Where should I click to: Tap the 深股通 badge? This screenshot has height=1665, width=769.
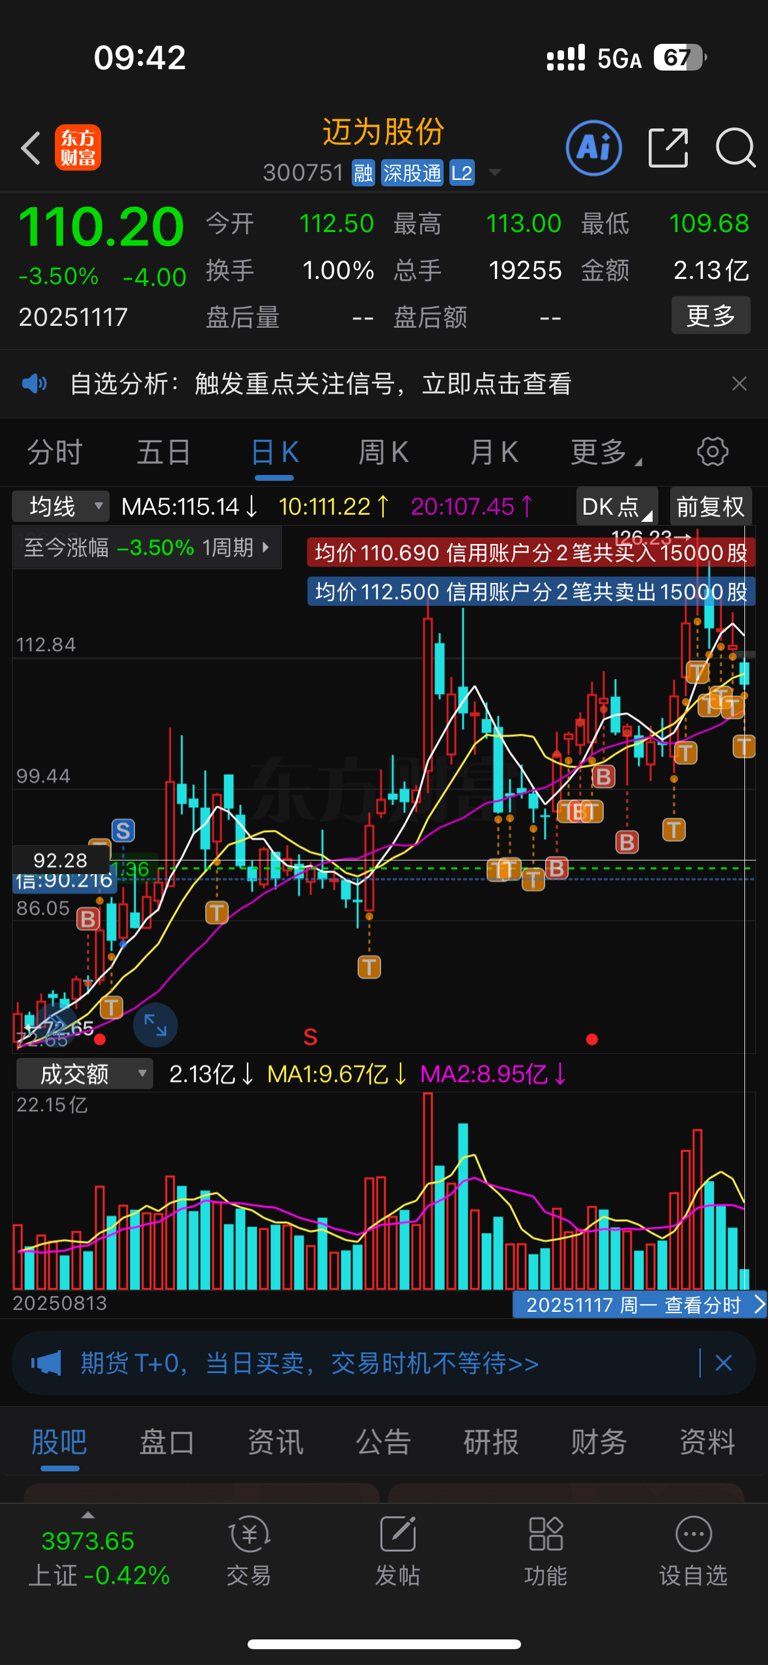(x=412, y=173)
